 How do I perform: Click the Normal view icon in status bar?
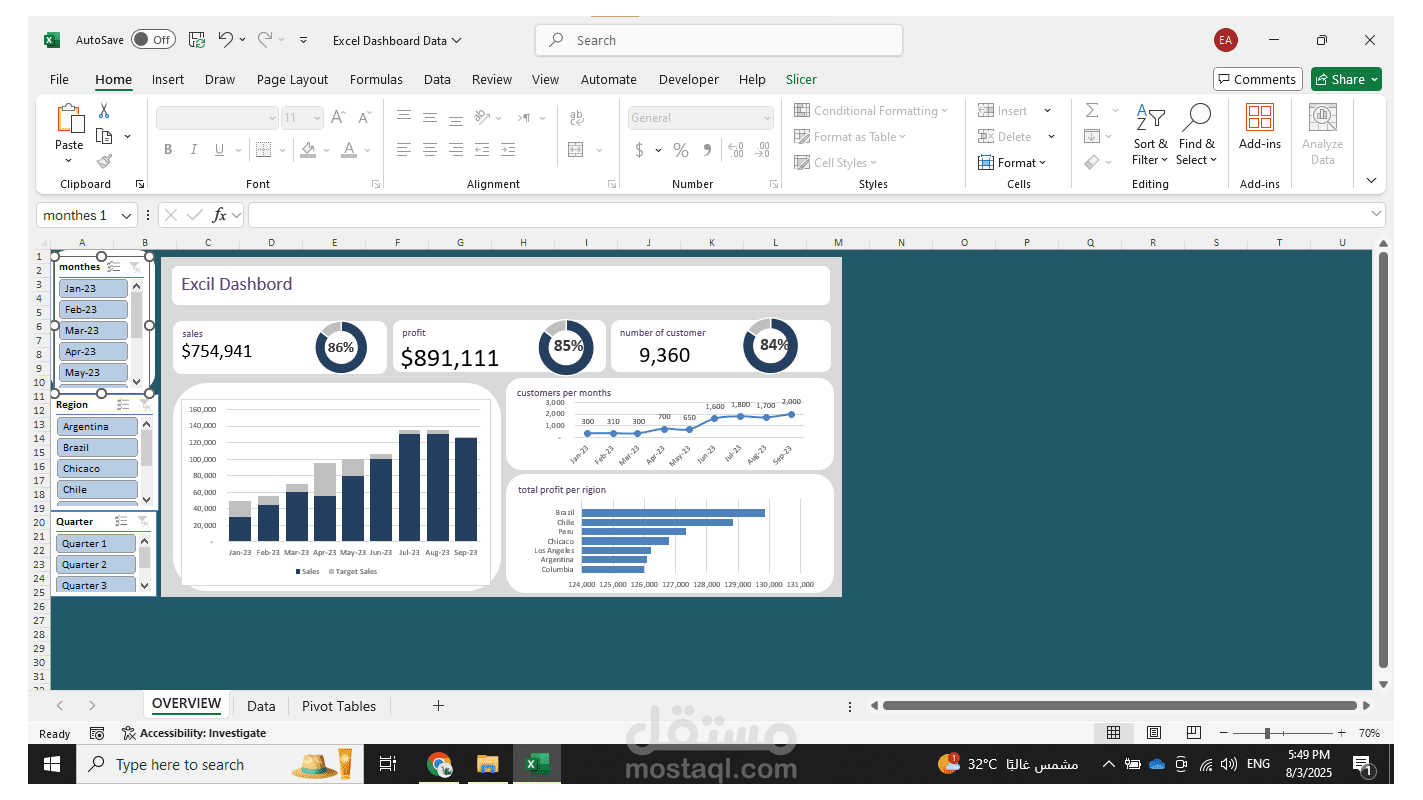[1113, 733]
